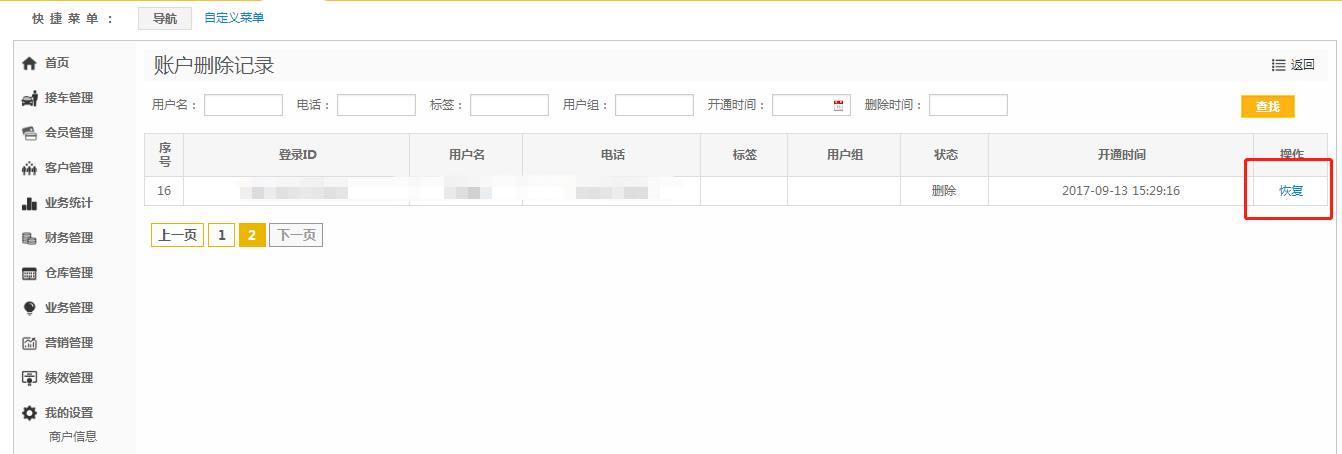Expand 我的设置 gear menu
This screenshot has width=1342, height=454.
[x=29, y=413]
